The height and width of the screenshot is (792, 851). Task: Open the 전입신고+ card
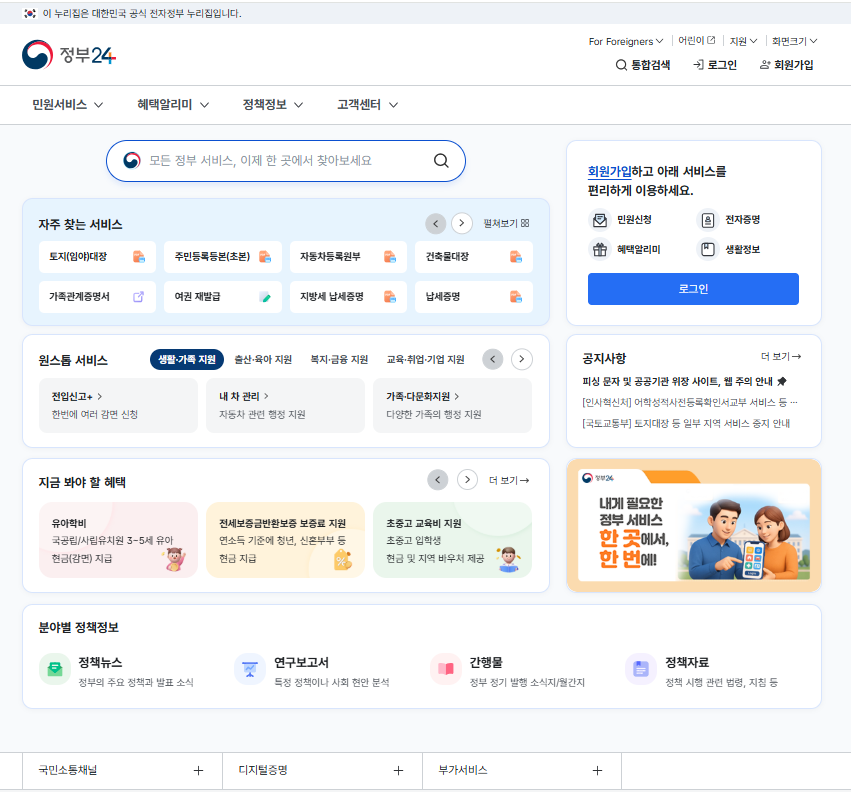pyautogui.click(x=118, y=405)
